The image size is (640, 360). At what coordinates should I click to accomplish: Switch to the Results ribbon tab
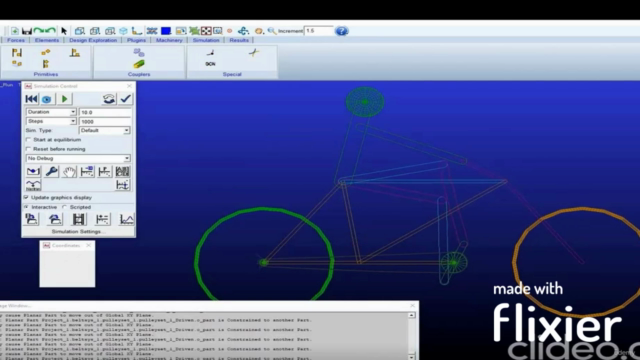pyautogui.click(x=239, y=40)
